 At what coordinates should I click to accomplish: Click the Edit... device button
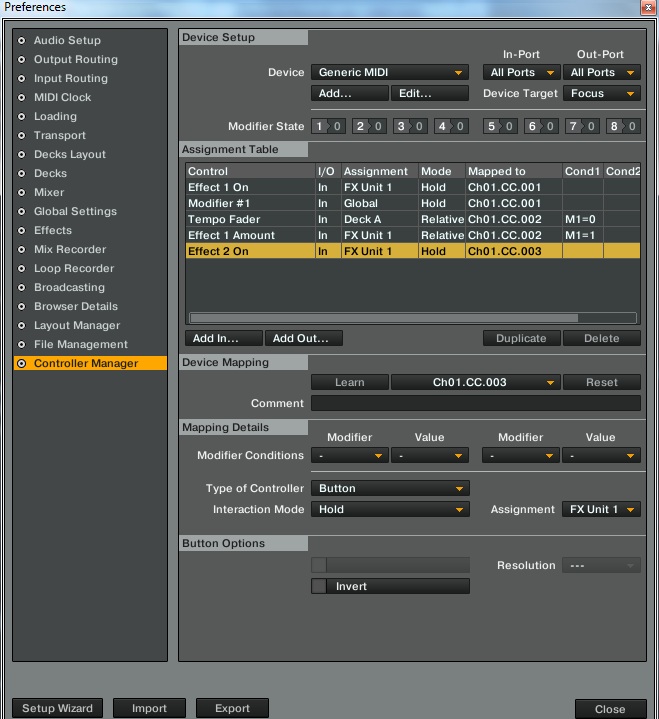[x=430, y=94]
